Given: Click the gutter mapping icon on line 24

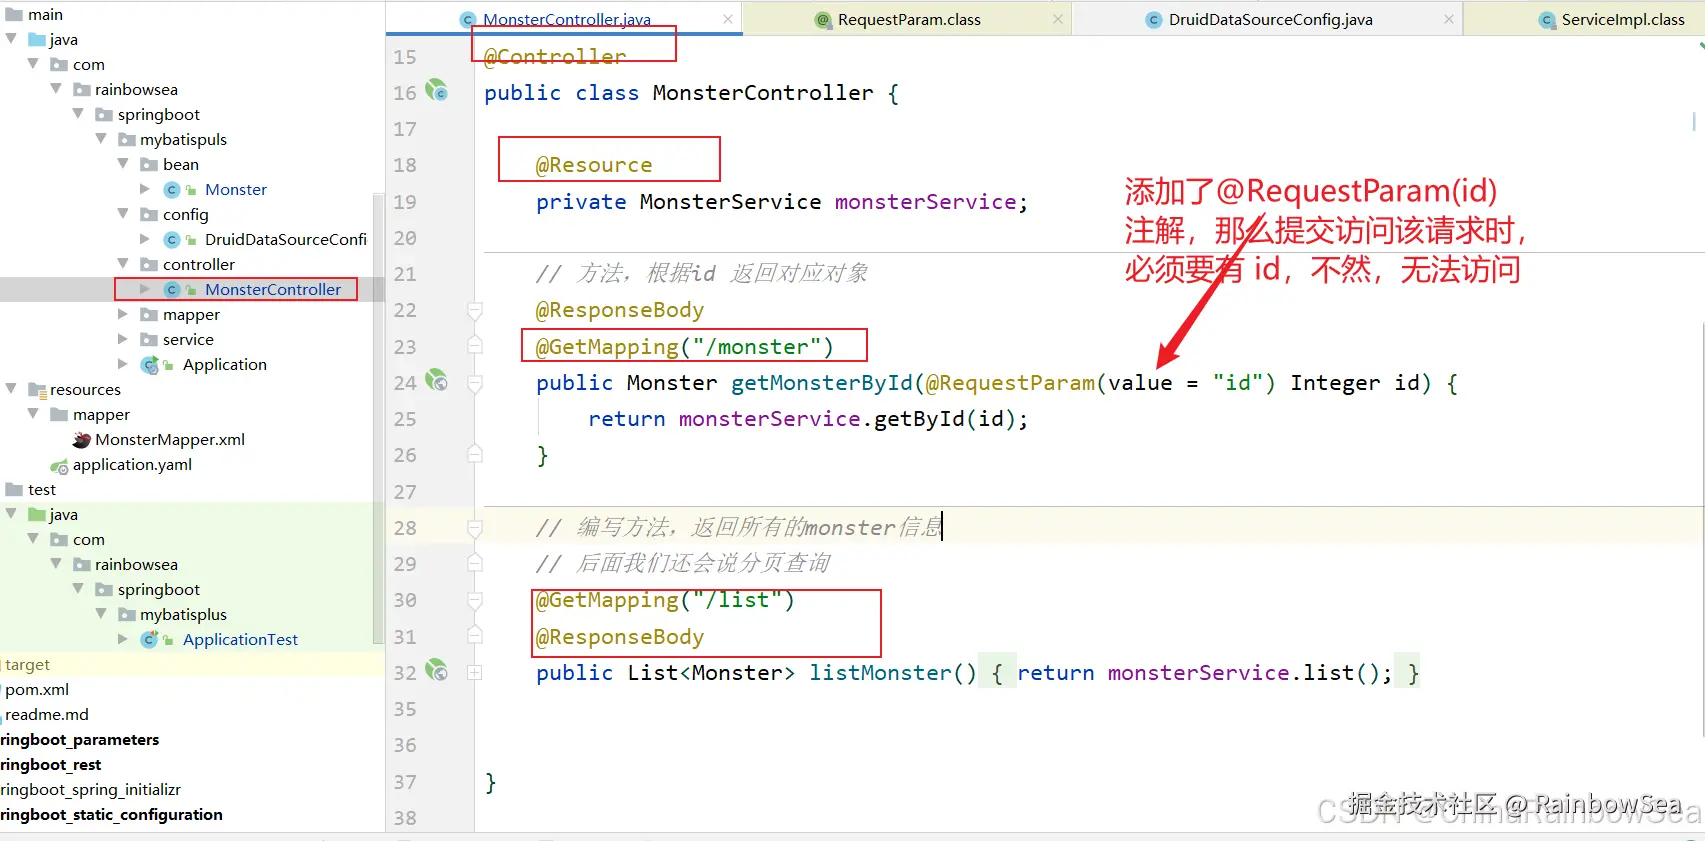Looking at the screenshot, I should pos(436,381).
